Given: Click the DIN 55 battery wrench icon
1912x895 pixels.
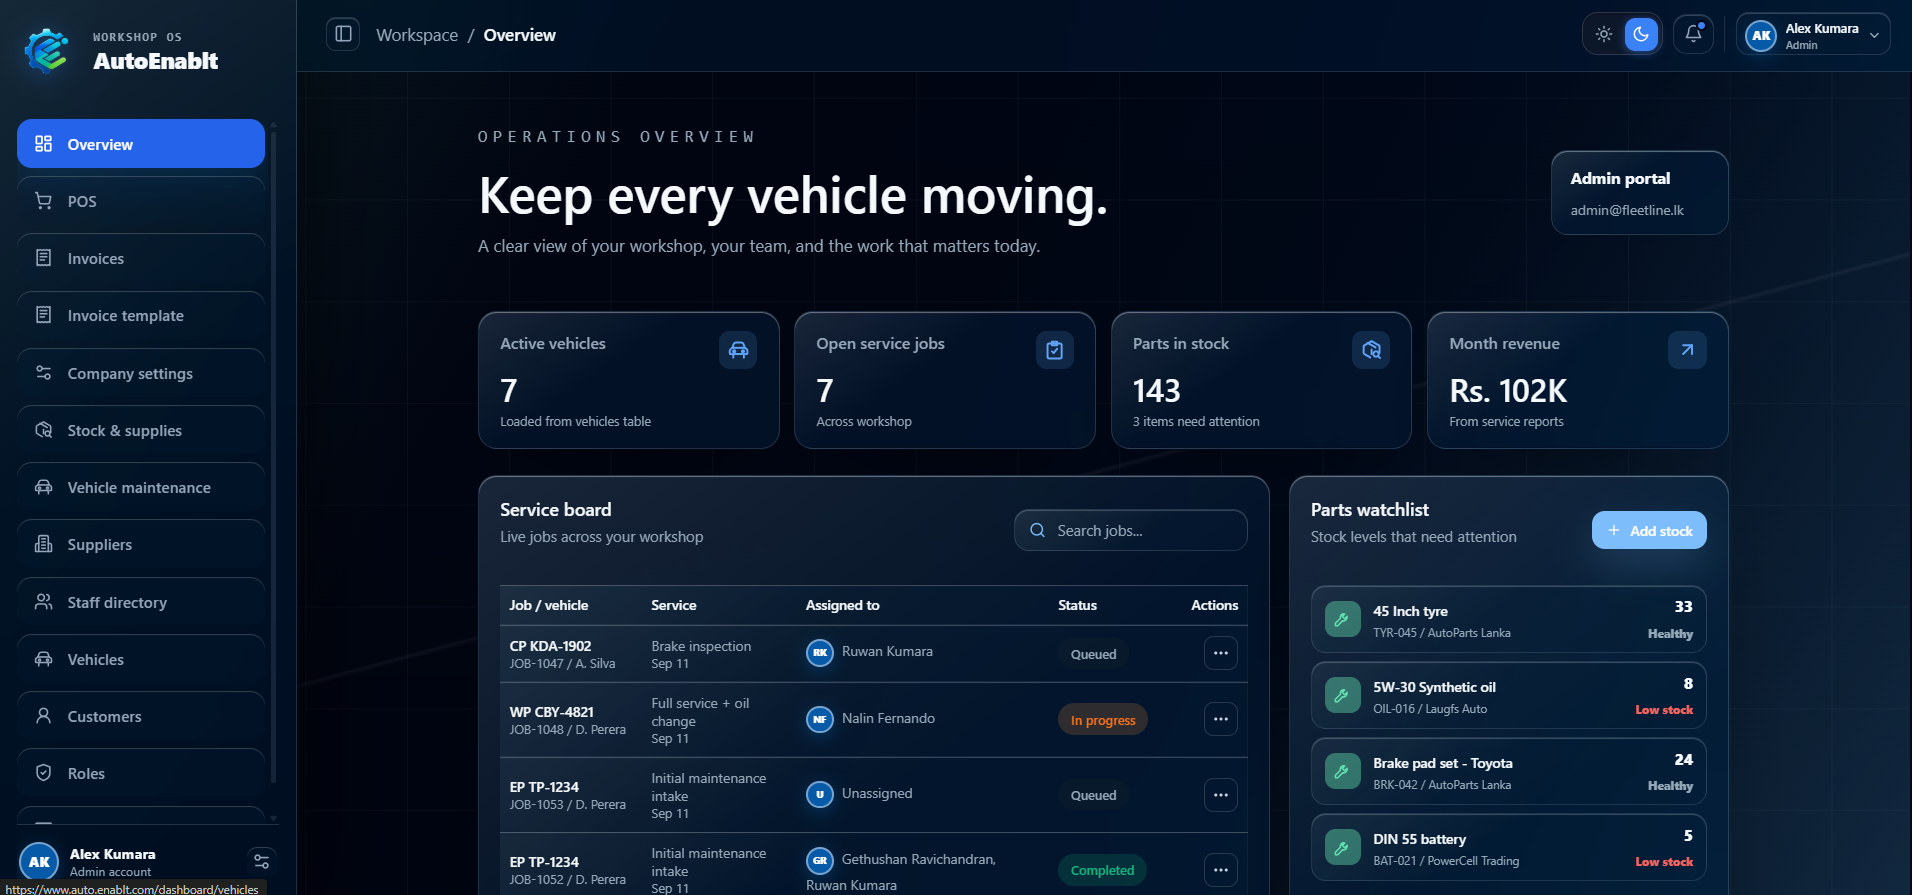Looking at the screenshot, I should tap(1342, 848).
